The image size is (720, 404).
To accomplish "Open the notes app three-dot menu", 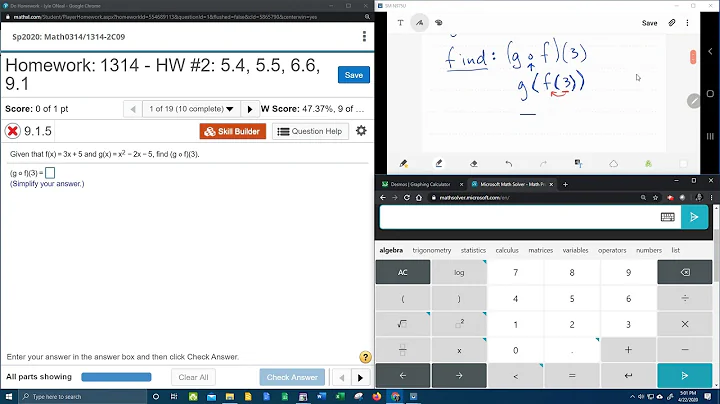I will [687, 22].
